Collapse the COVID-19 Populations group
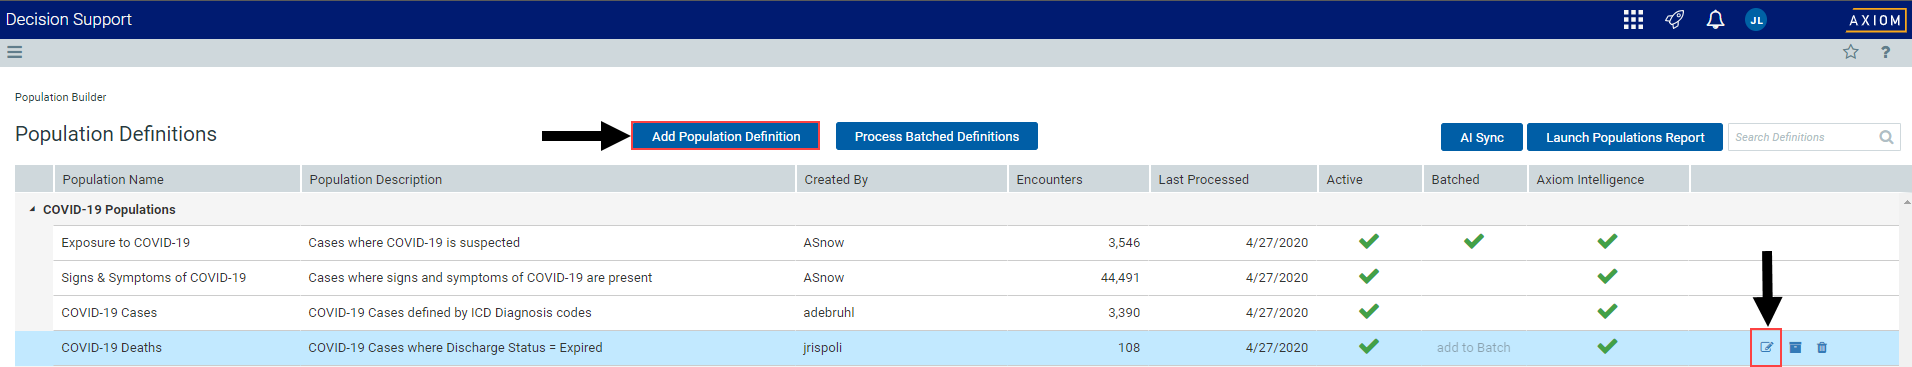Viewport: 1912px width, 367px height. click(x=32, y=210)
